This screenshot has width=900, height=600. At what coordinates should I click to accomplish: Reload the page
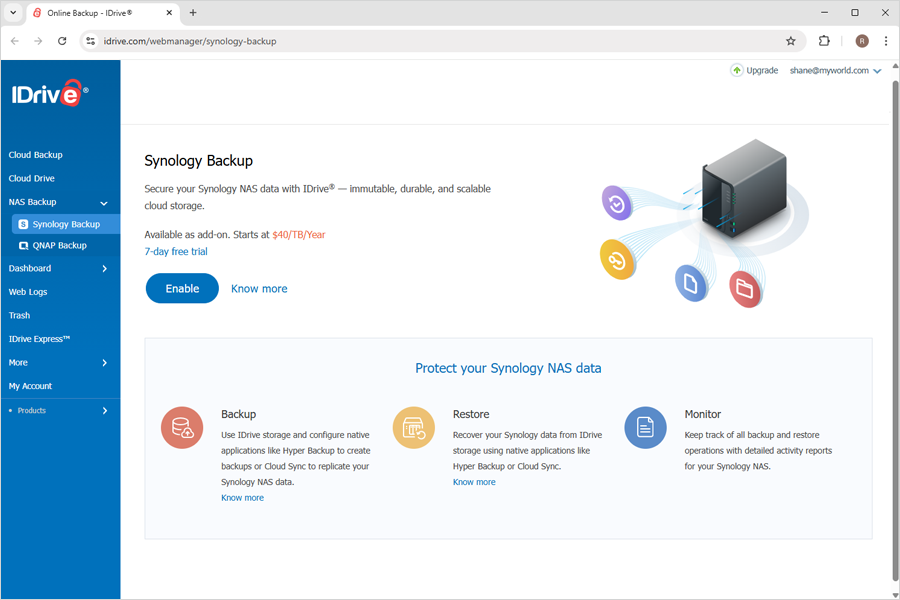[62, 41]
